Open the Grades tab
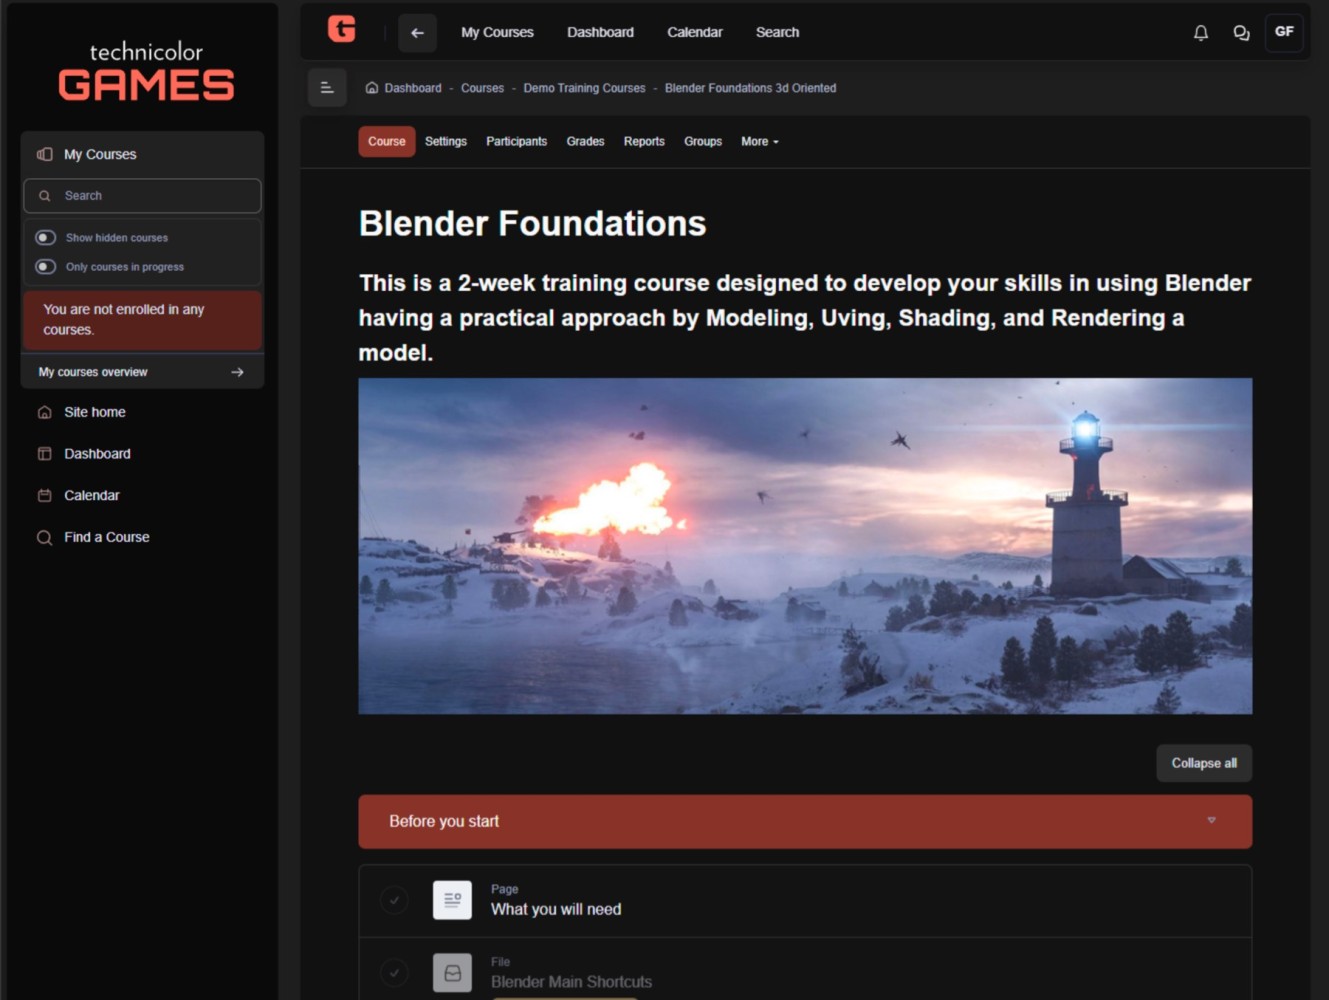 (586, 142)
